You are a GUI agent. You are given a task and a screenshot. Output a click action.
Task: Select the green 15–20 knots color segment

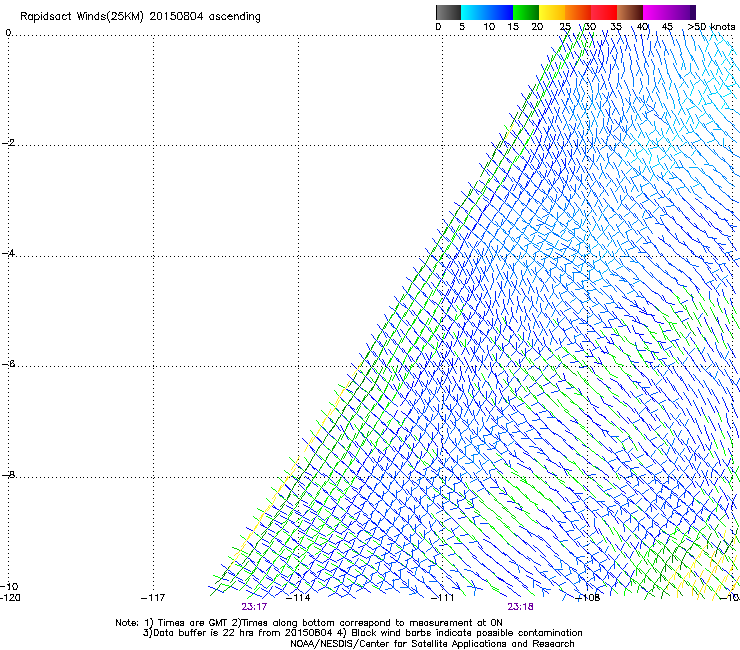[x=526, y=12]
